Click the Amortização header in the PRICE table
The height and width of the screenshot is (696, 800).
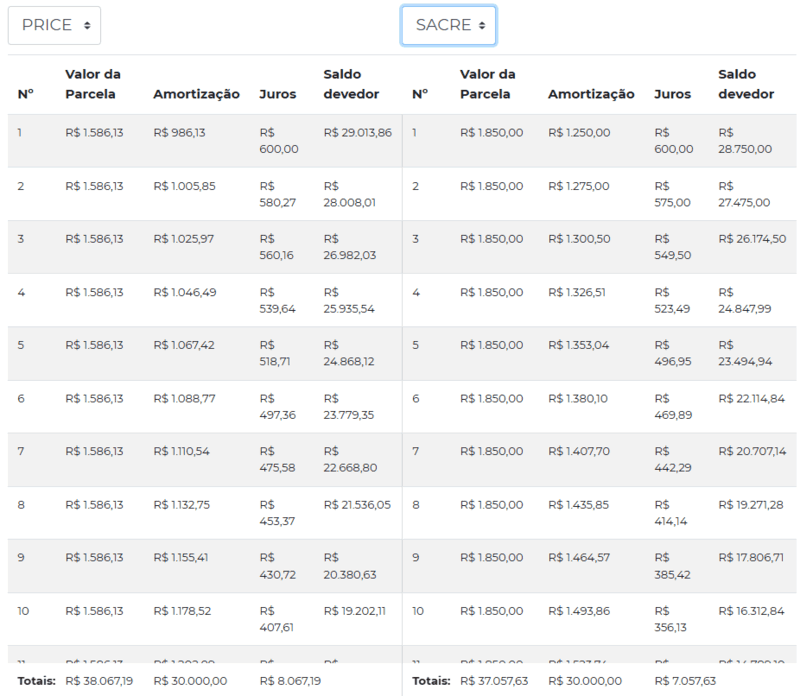[196, 94]
